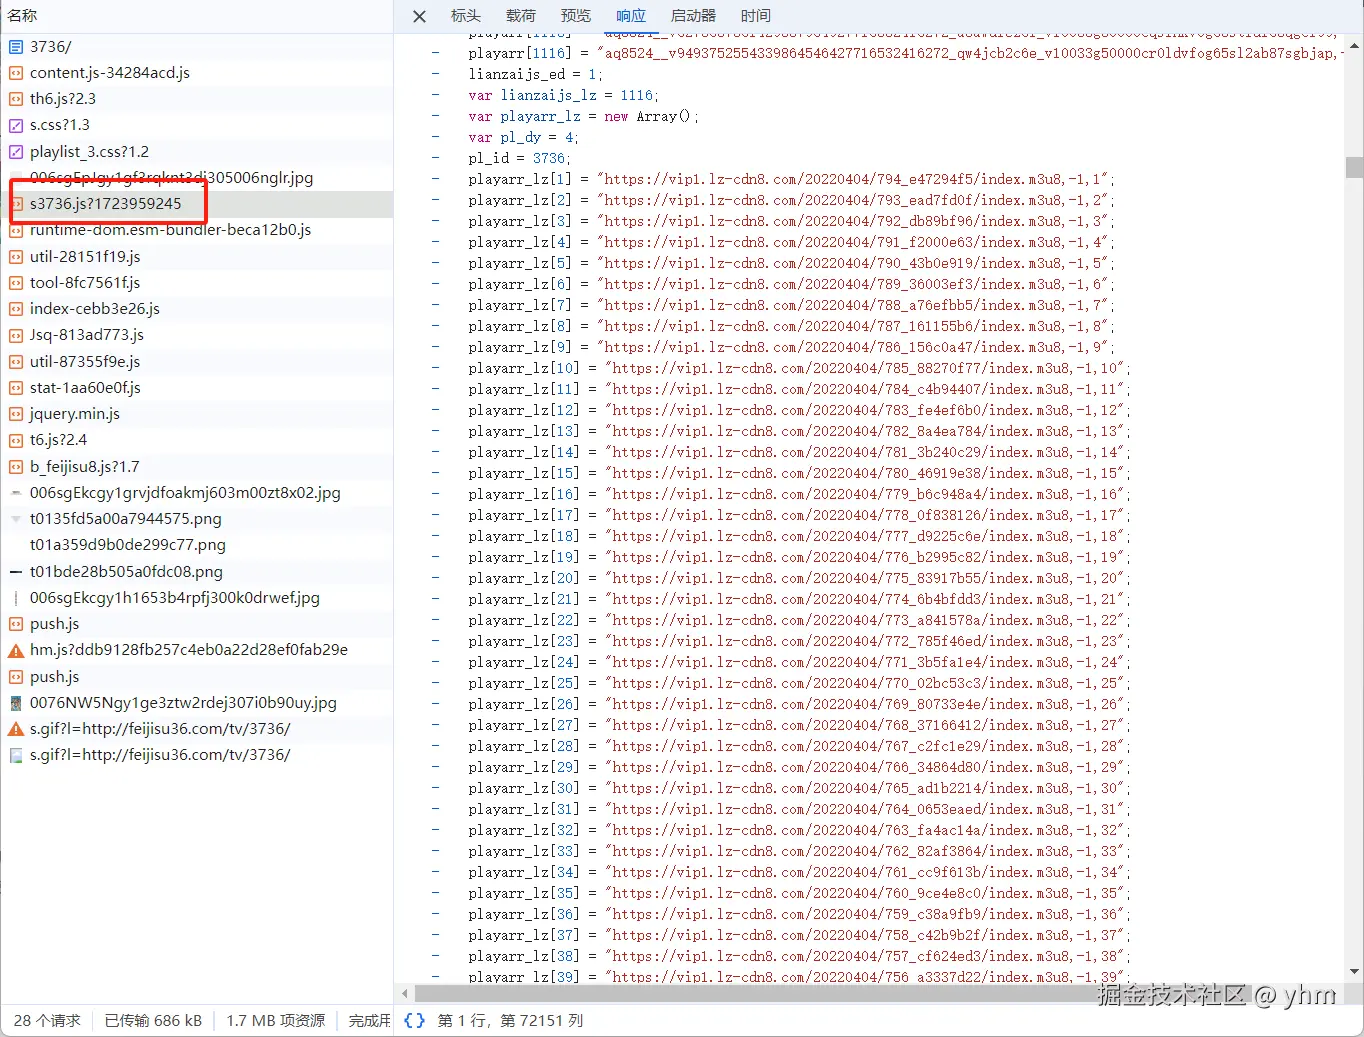This screenshot has height=1037, width=1364.
Task: Select the t01bde28b505a0fdc08.png request
Action: [197, 572]
